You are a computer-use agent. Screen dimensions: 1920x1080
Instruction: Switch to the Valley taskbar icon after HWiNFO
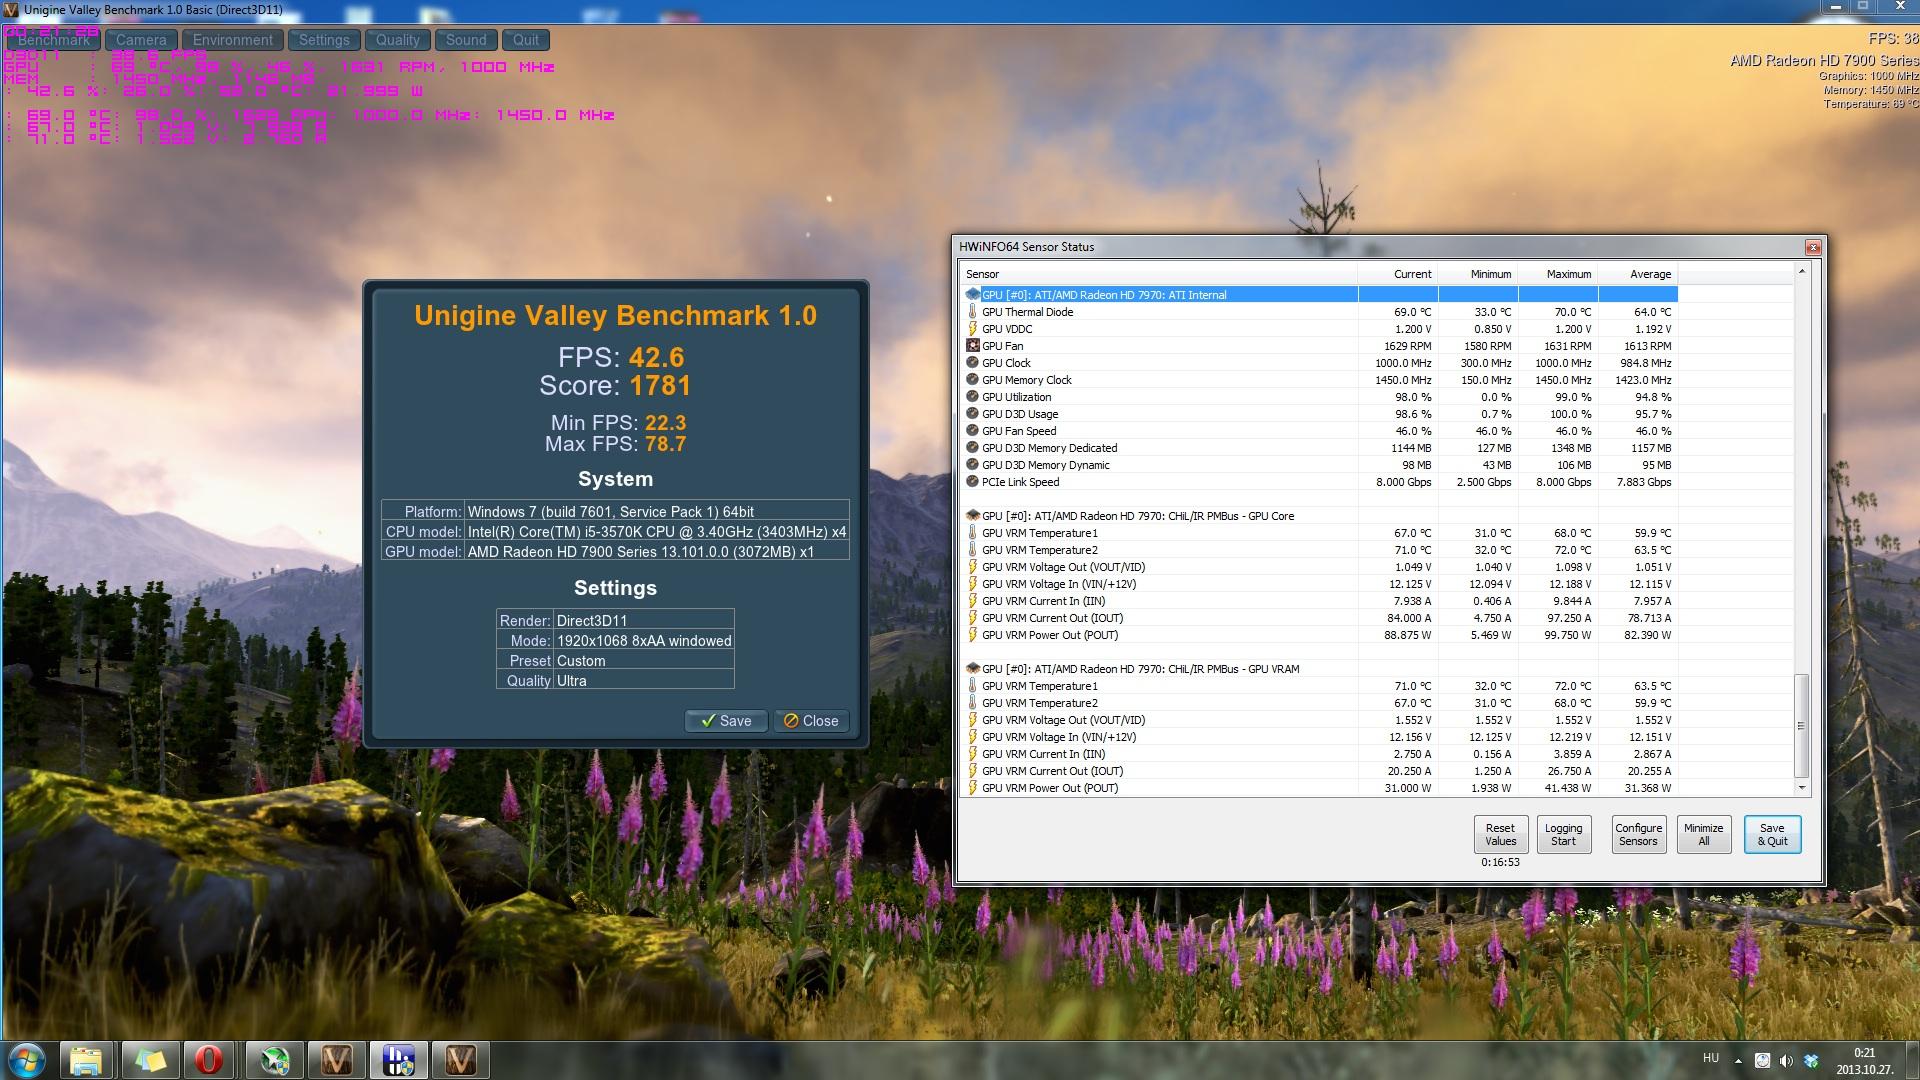461,1060
